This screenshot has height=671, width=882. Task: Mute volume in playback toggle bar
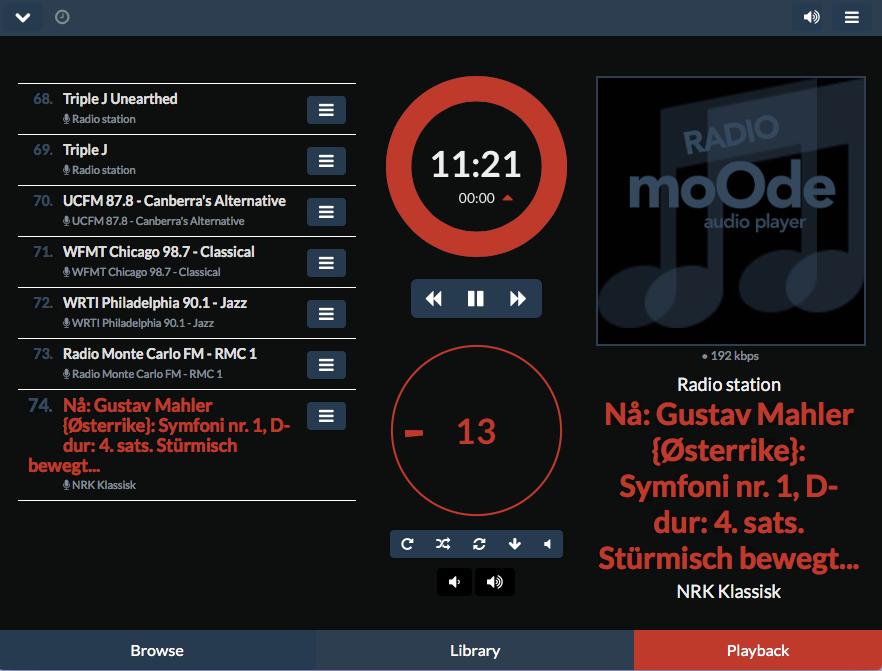tap(547, 544)
